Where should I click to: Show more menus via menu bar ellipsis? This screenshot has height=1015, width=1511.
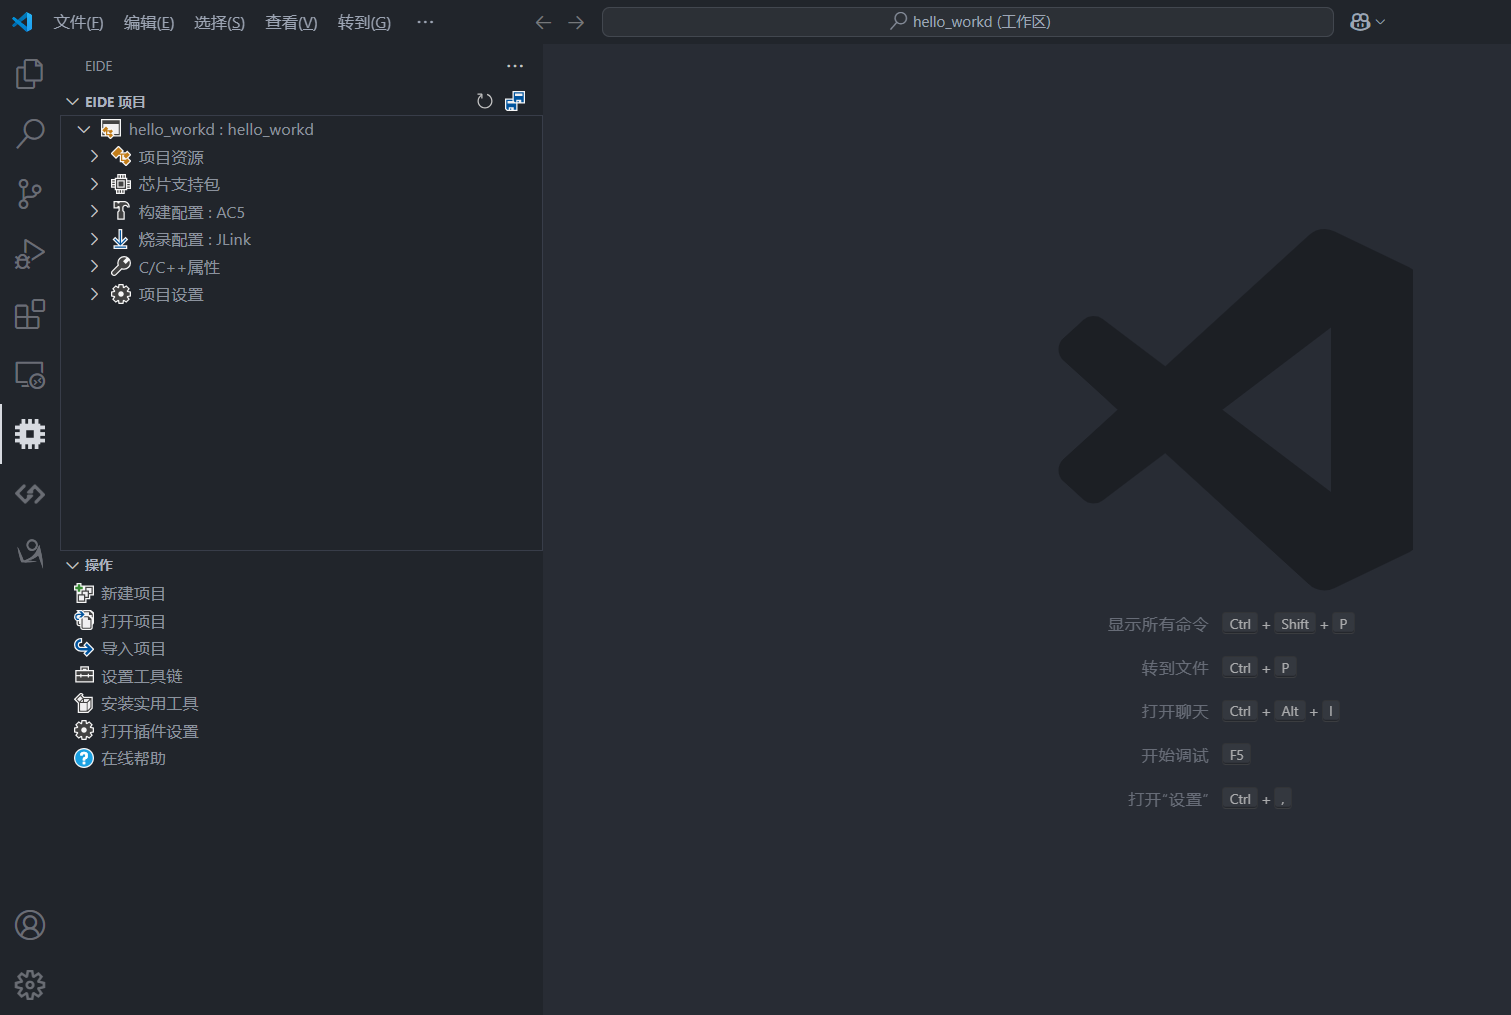[x=425, y=22]
